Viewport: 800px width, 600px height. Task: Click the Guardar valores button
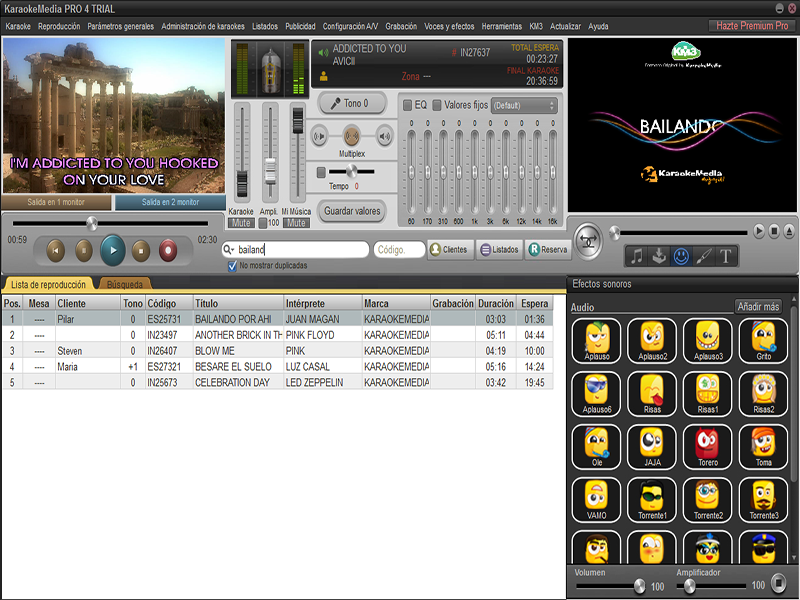tap(352, 211)
